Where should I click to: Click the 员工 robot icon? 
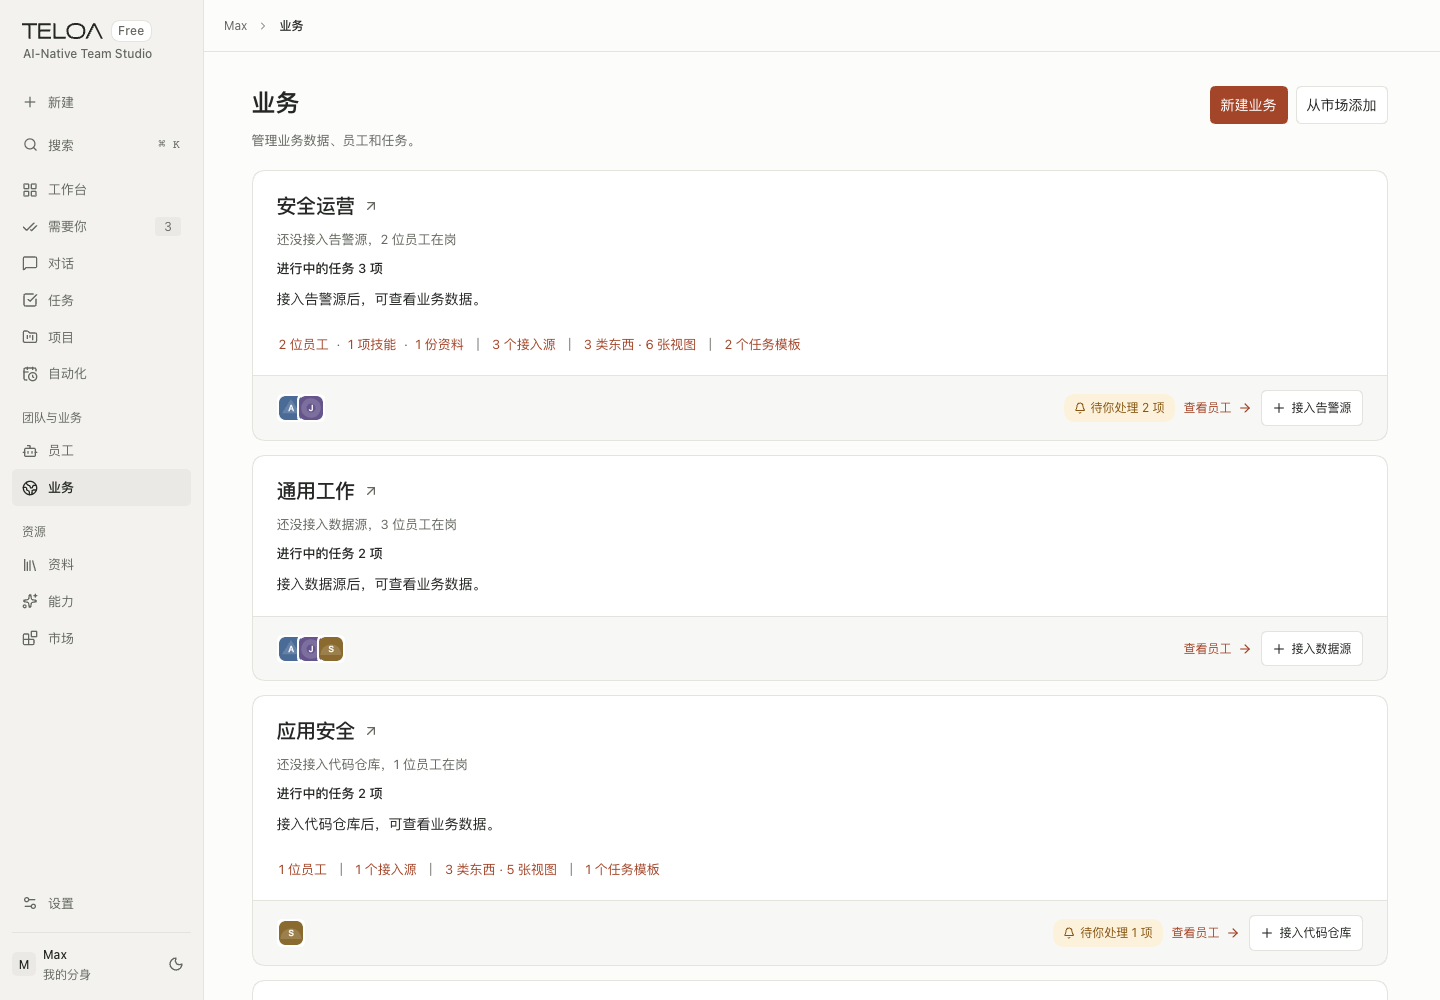click(x=30, y=451)
